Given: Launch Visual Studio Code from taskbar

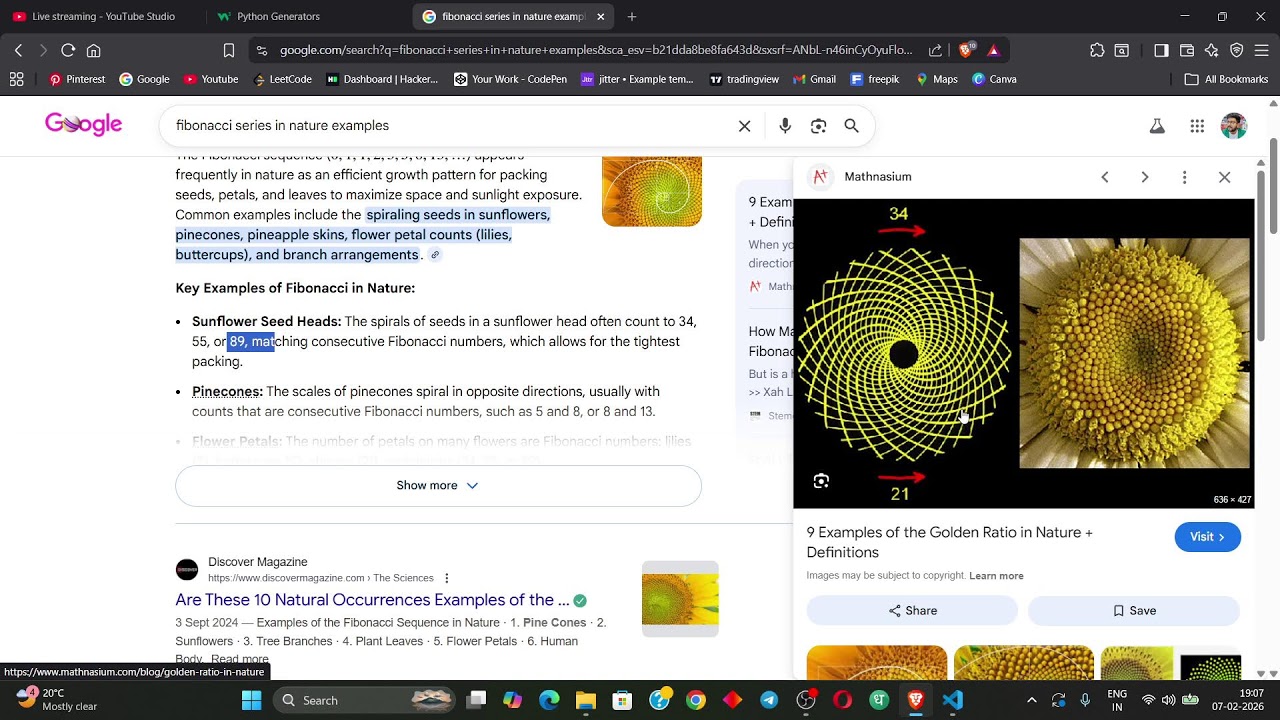Looking at the screenshot, I should coord(952,700).
